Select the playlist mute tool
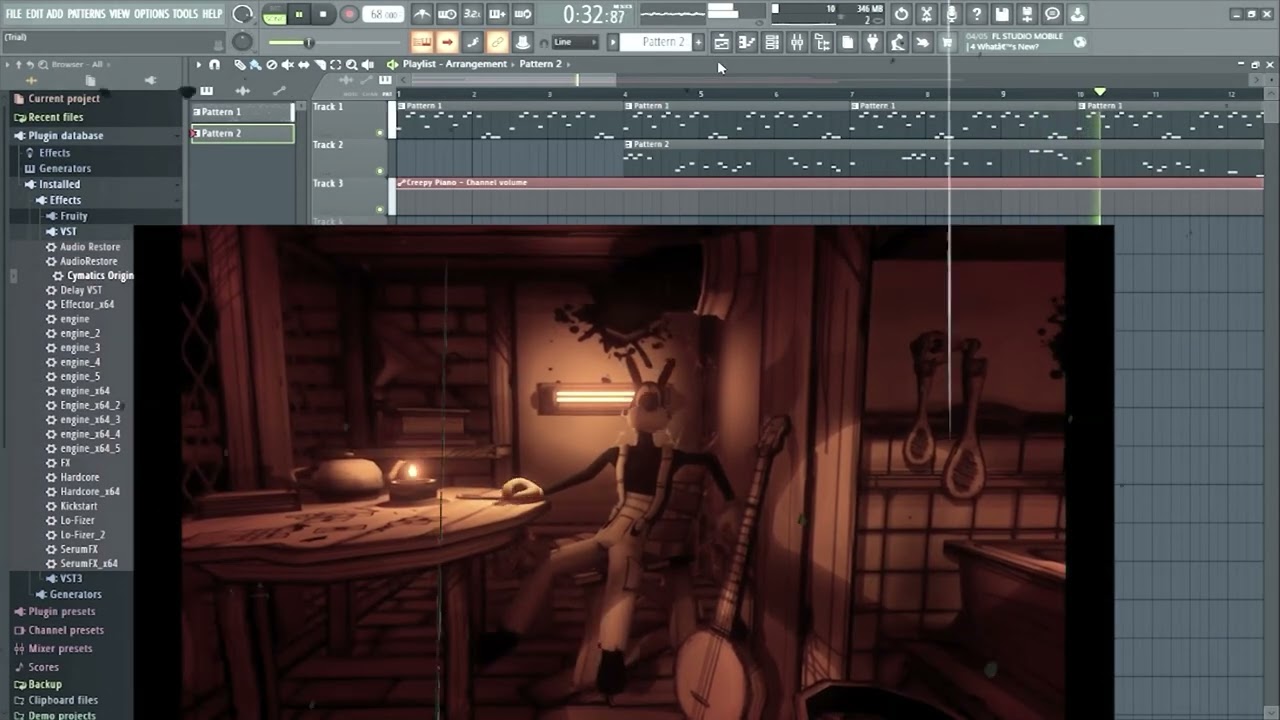Screen dimensions: 1280x720 (x=288, y=64)
